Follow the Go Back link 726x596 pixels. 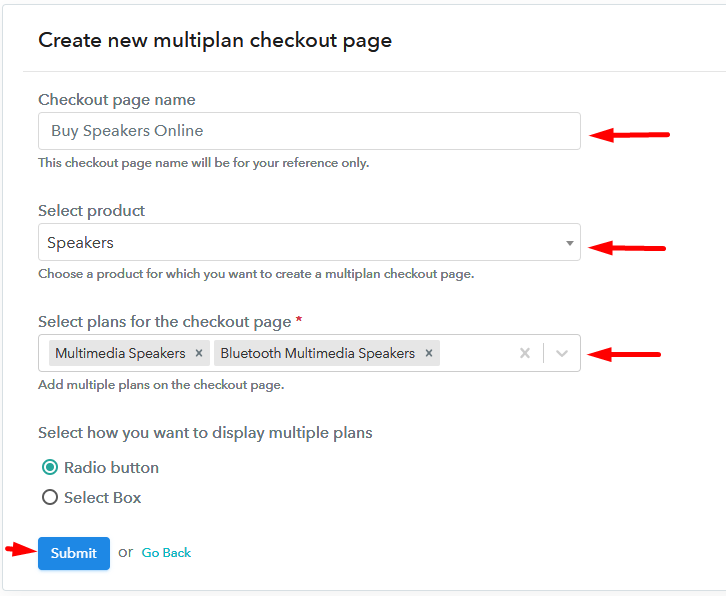point(166,553)
